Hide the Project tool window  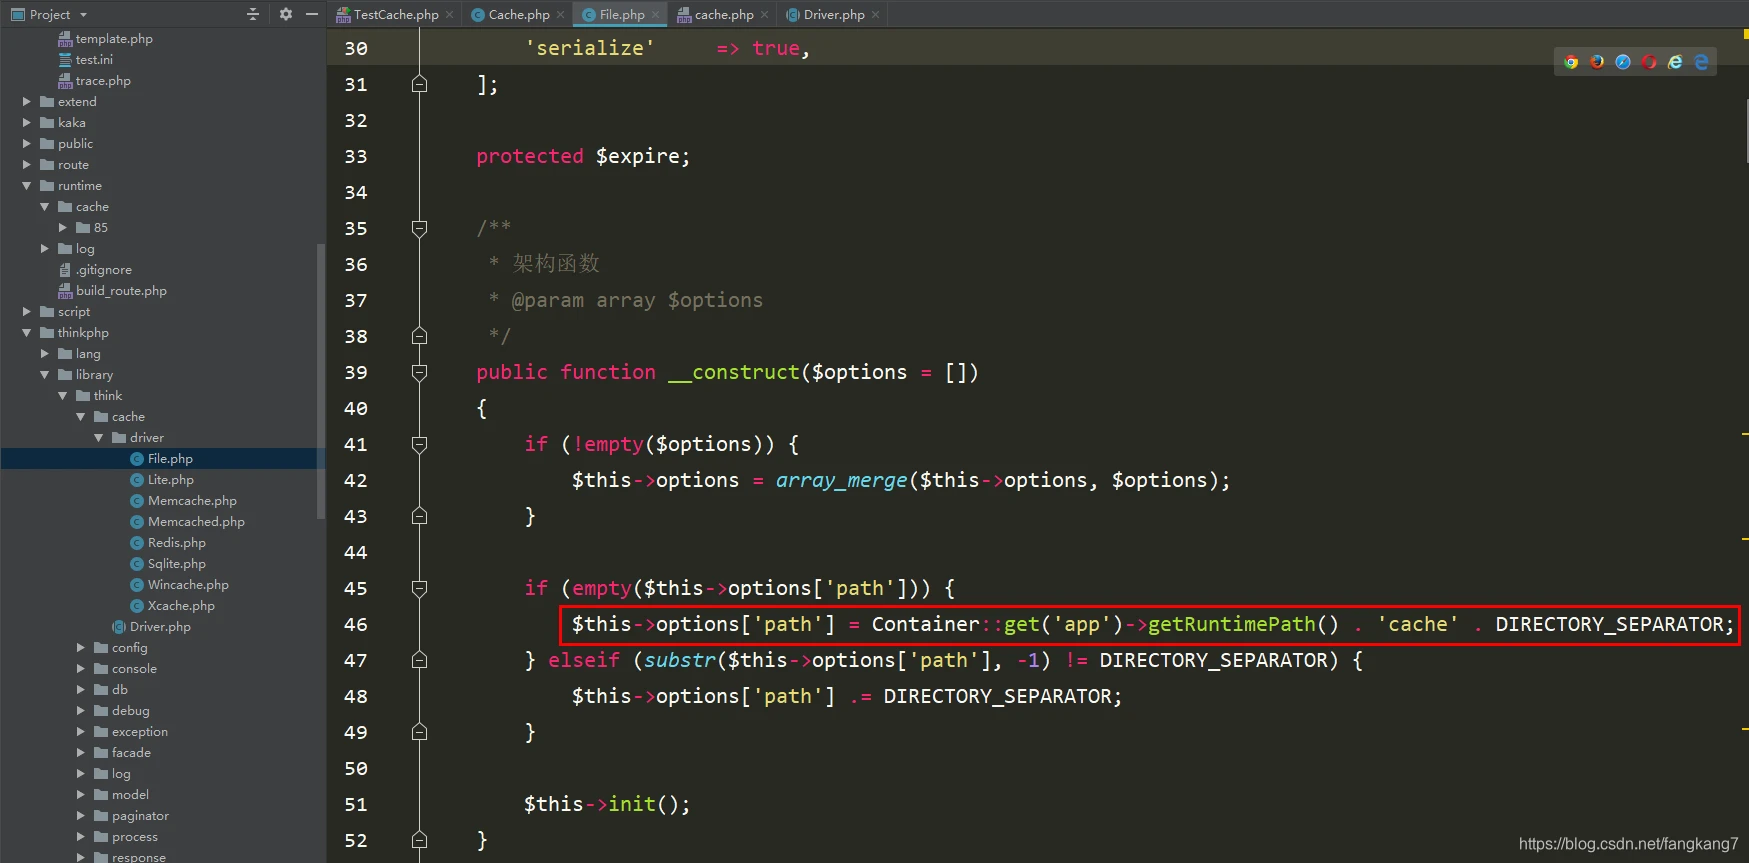tap(312, 14)
